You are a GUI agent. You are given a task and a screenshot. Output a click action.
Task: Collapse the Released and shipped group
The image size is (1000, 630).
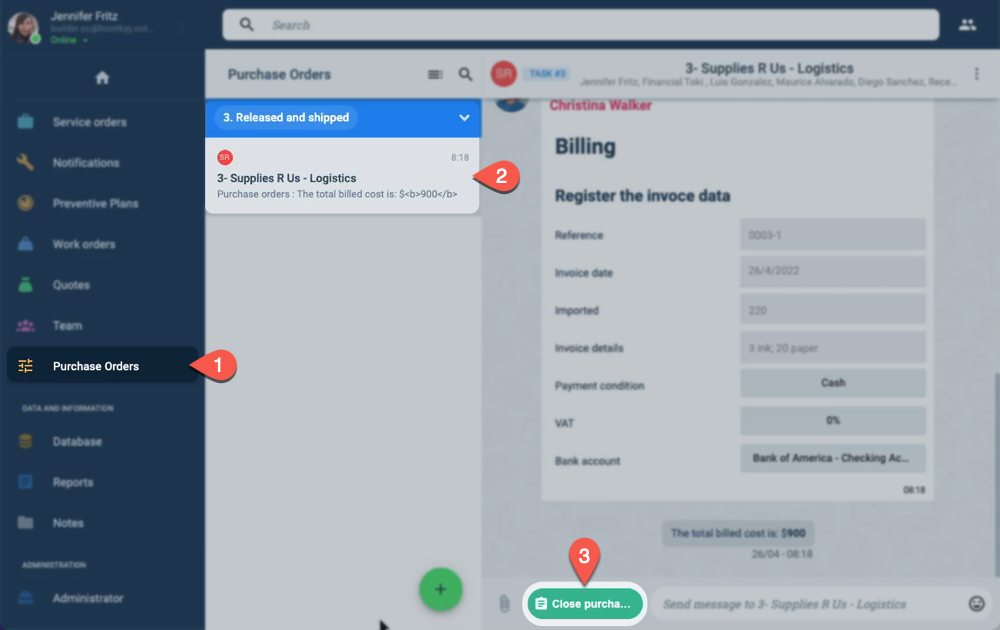tap(463, 118)
